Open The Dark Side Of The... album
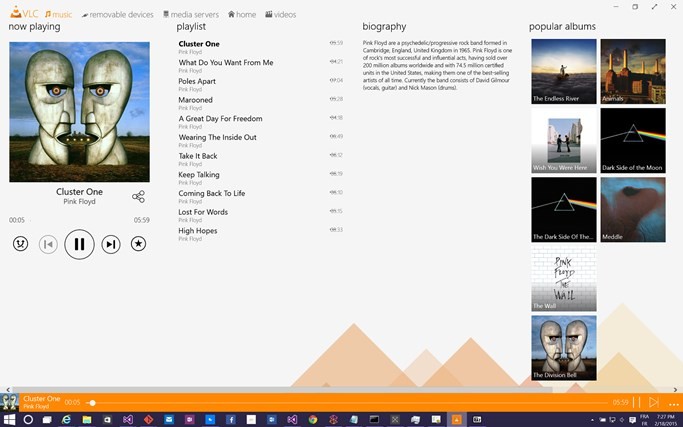Viewport: 683px width, 427px height. coord(564,210)
